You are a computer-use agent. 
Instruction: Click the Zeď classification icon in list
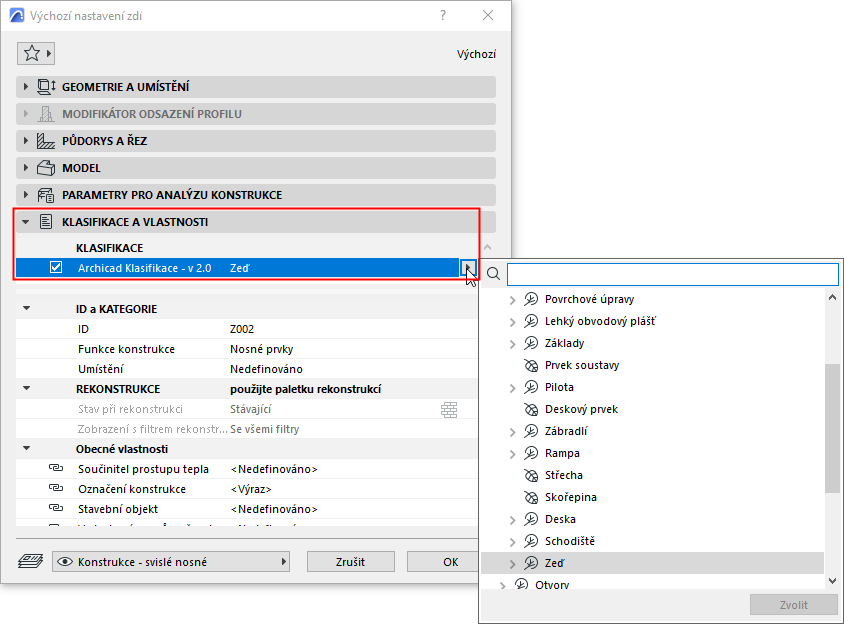coord(531,563)
